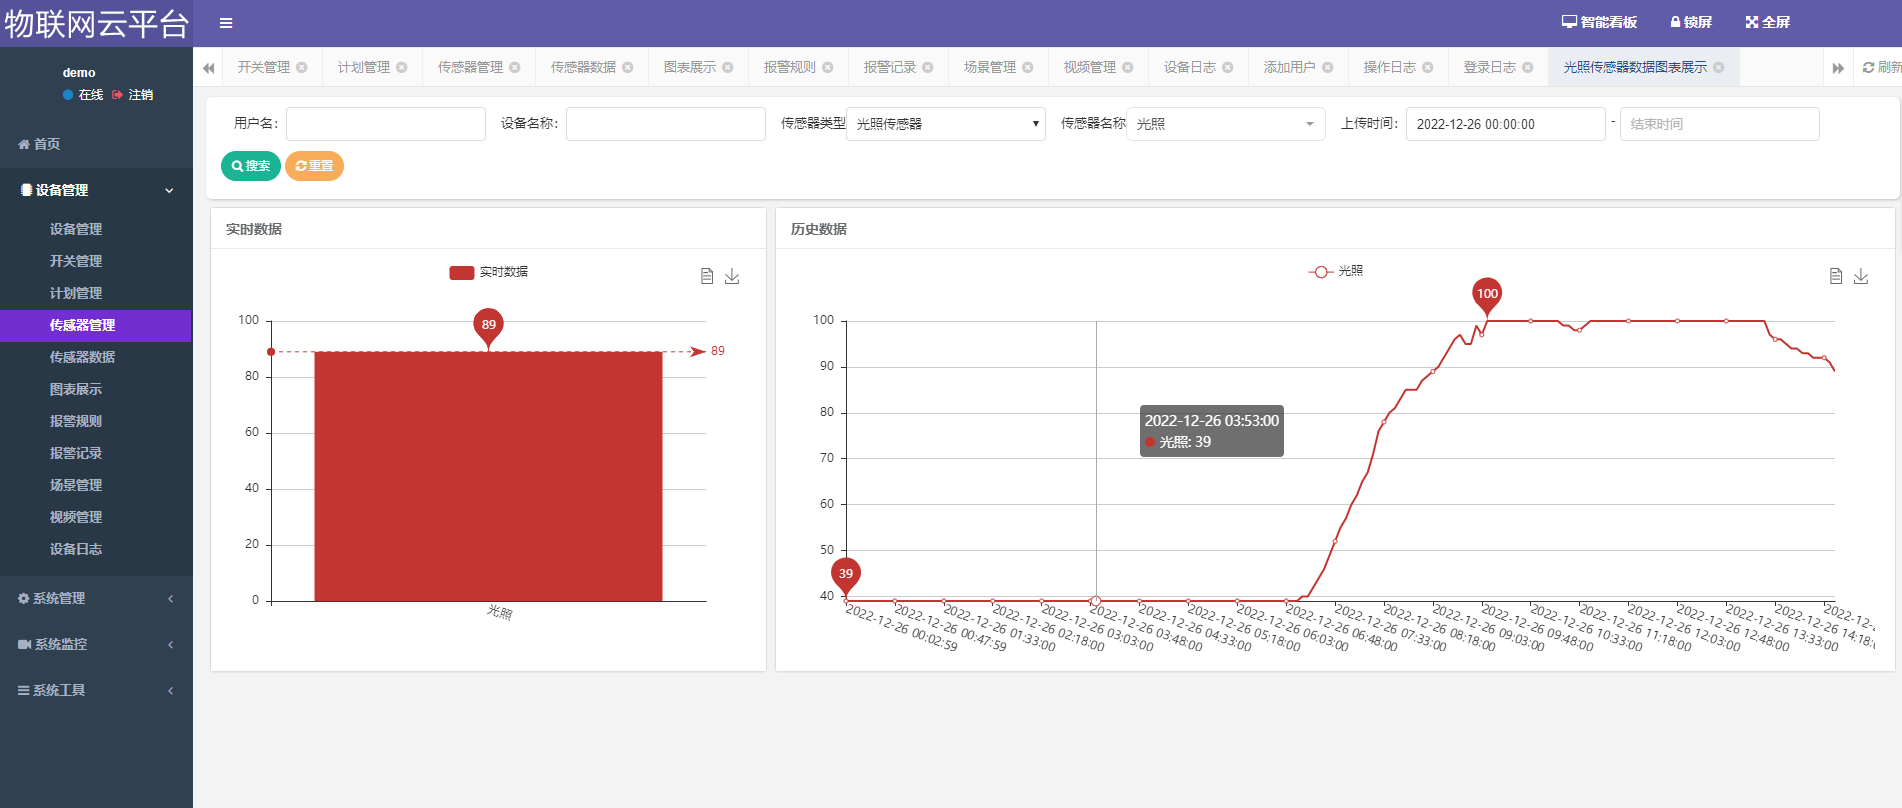Download the 实时数据 chart image
The height and width of the screenshot is (808, 1902).
coord(732,276)
